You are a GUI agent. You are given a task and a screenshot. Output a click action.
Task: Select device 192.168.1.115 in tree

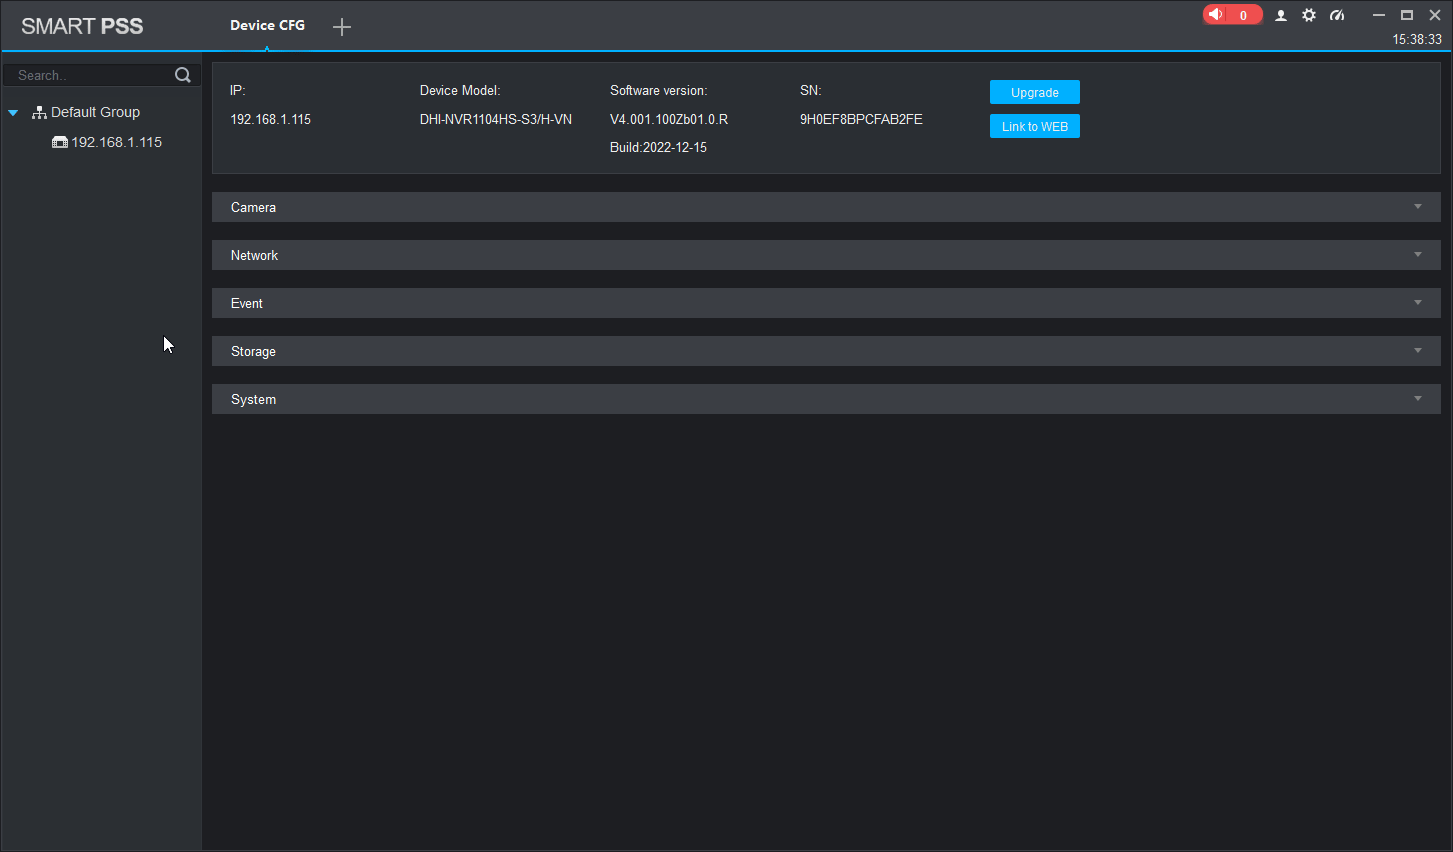(116, 142)
